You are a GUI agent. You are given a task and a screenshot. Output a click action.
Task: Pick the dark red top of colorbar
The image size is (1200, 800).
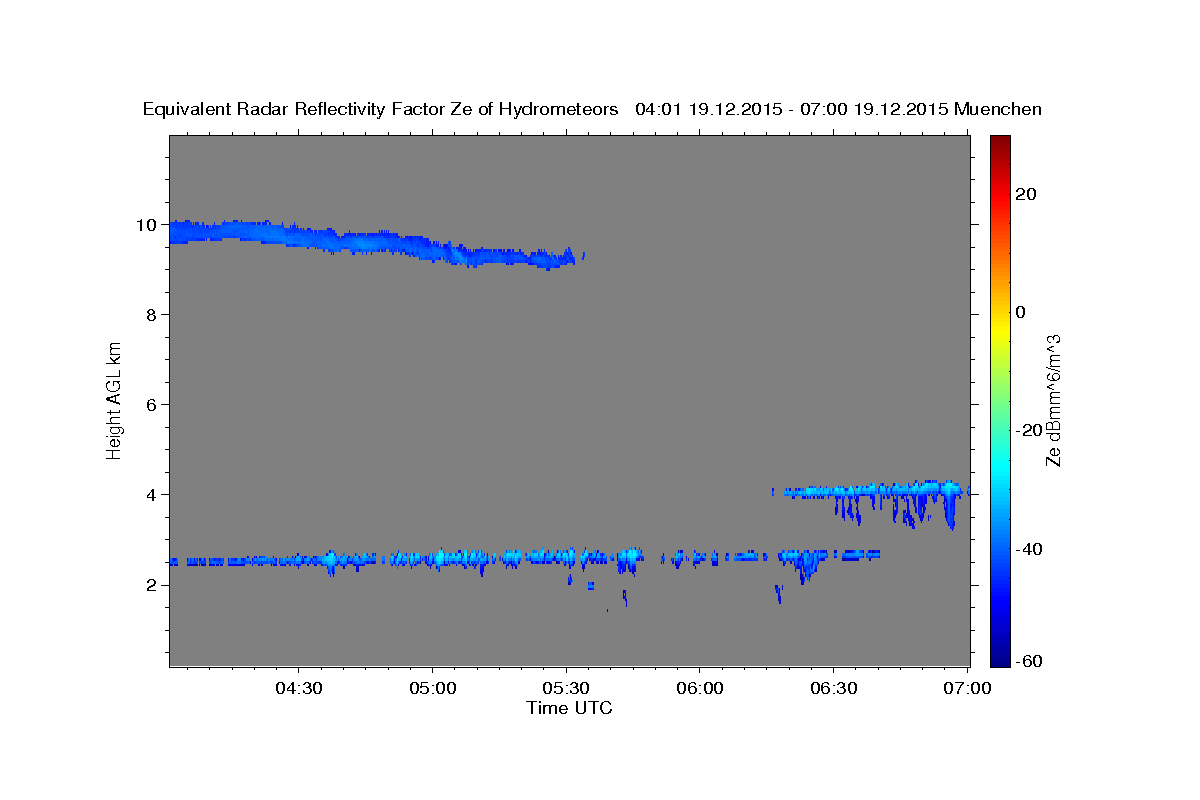click(999, 145)
